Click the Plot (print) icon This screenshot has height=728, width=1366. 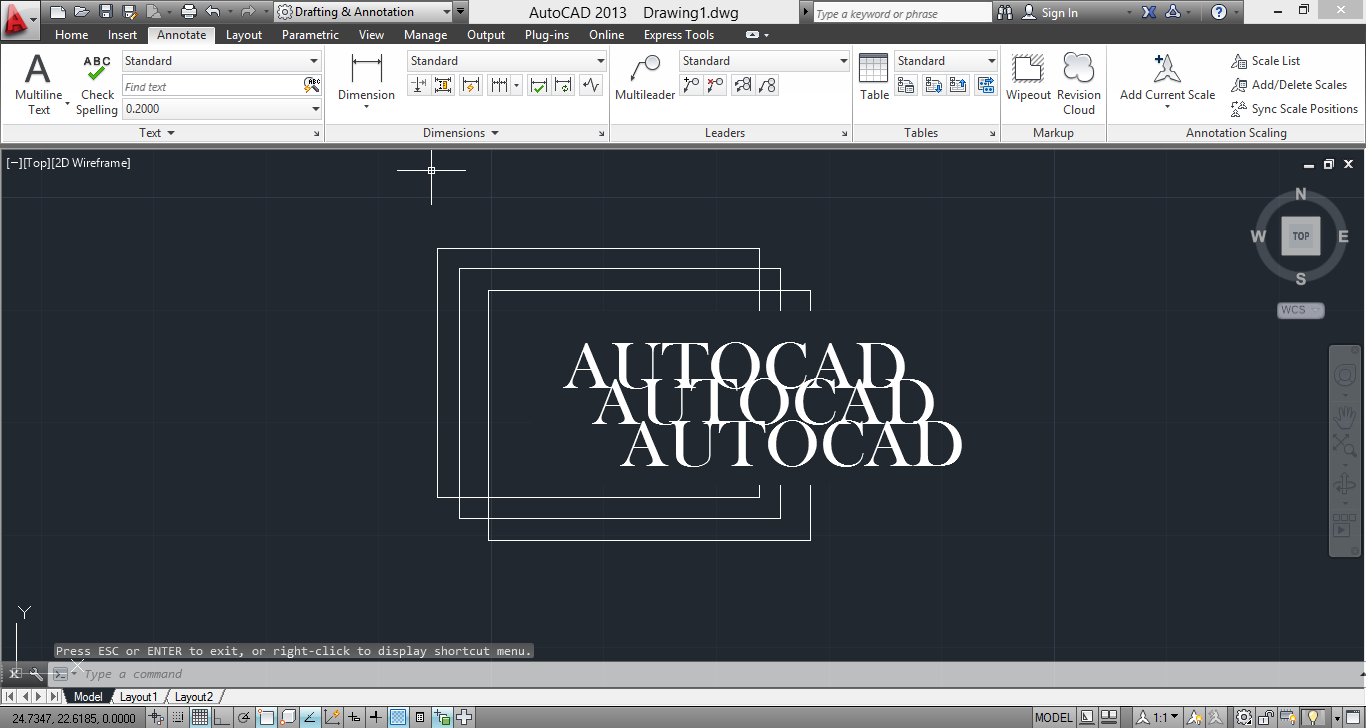coord(188,12)
